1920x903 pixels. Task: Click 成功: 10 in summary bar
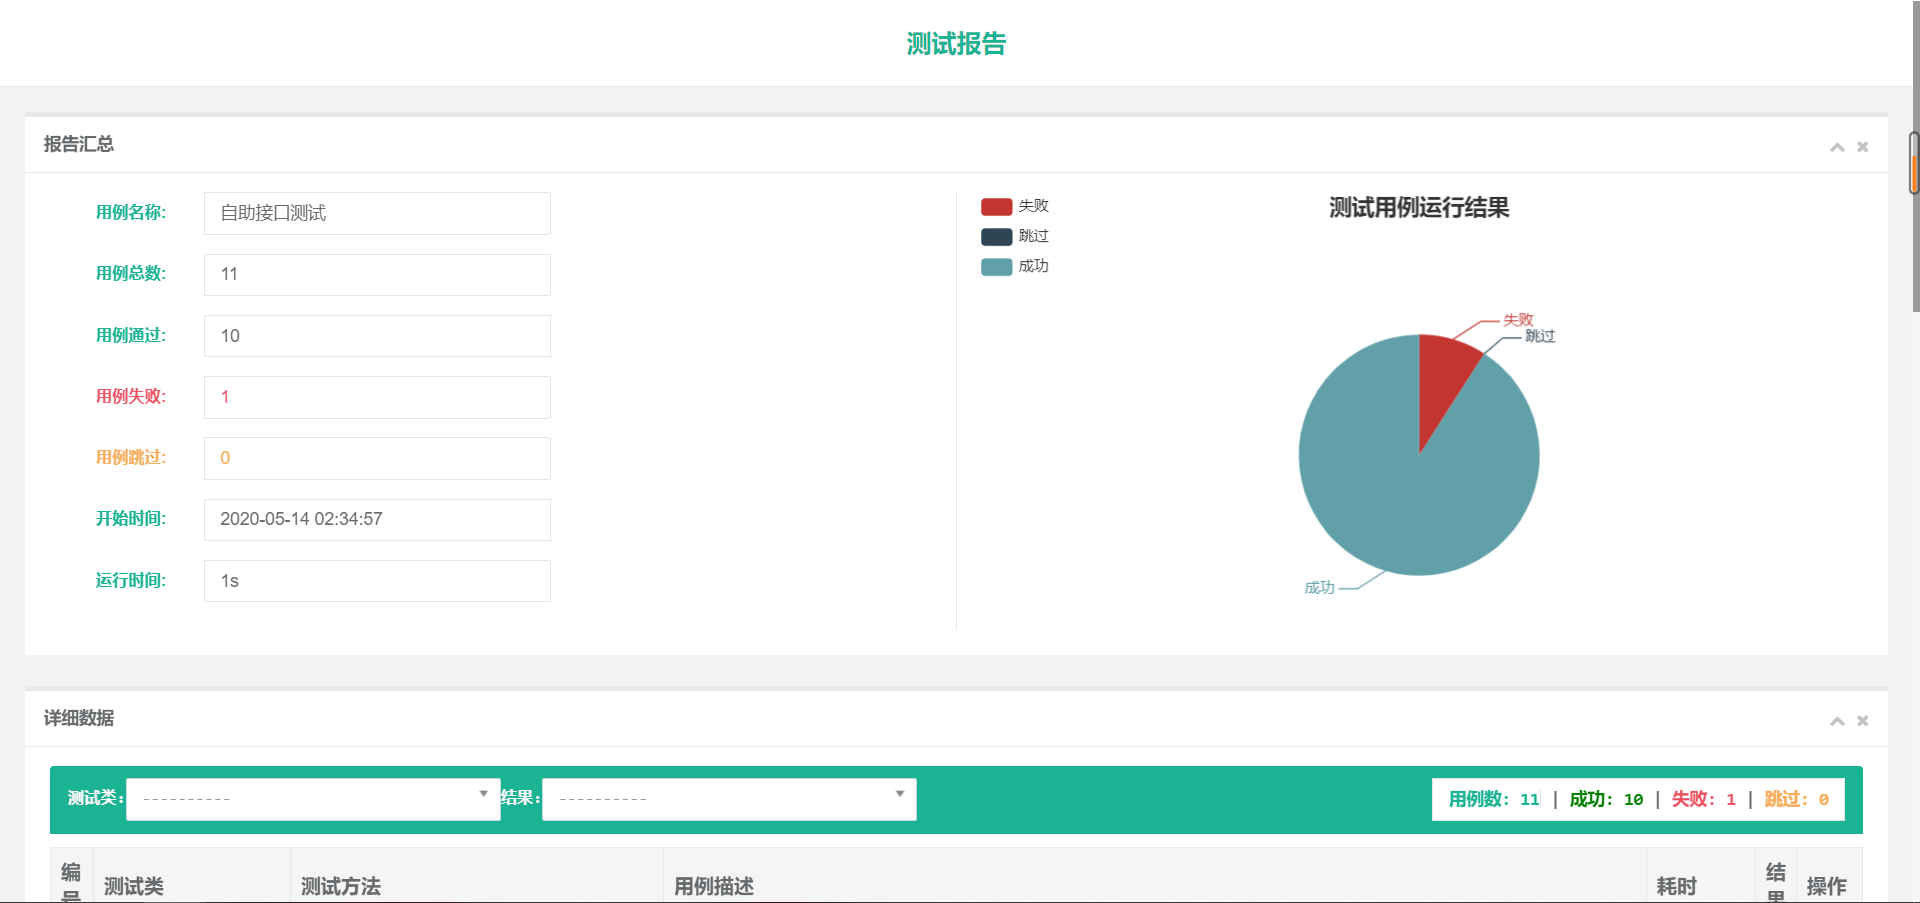coord(1606,799)
